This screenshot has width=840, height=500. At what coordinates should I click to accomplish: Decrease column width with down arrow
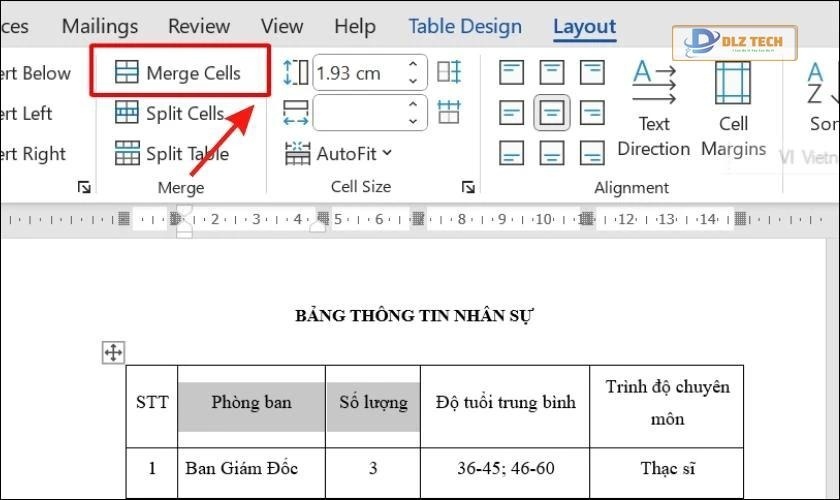click(x=412, y=121)
